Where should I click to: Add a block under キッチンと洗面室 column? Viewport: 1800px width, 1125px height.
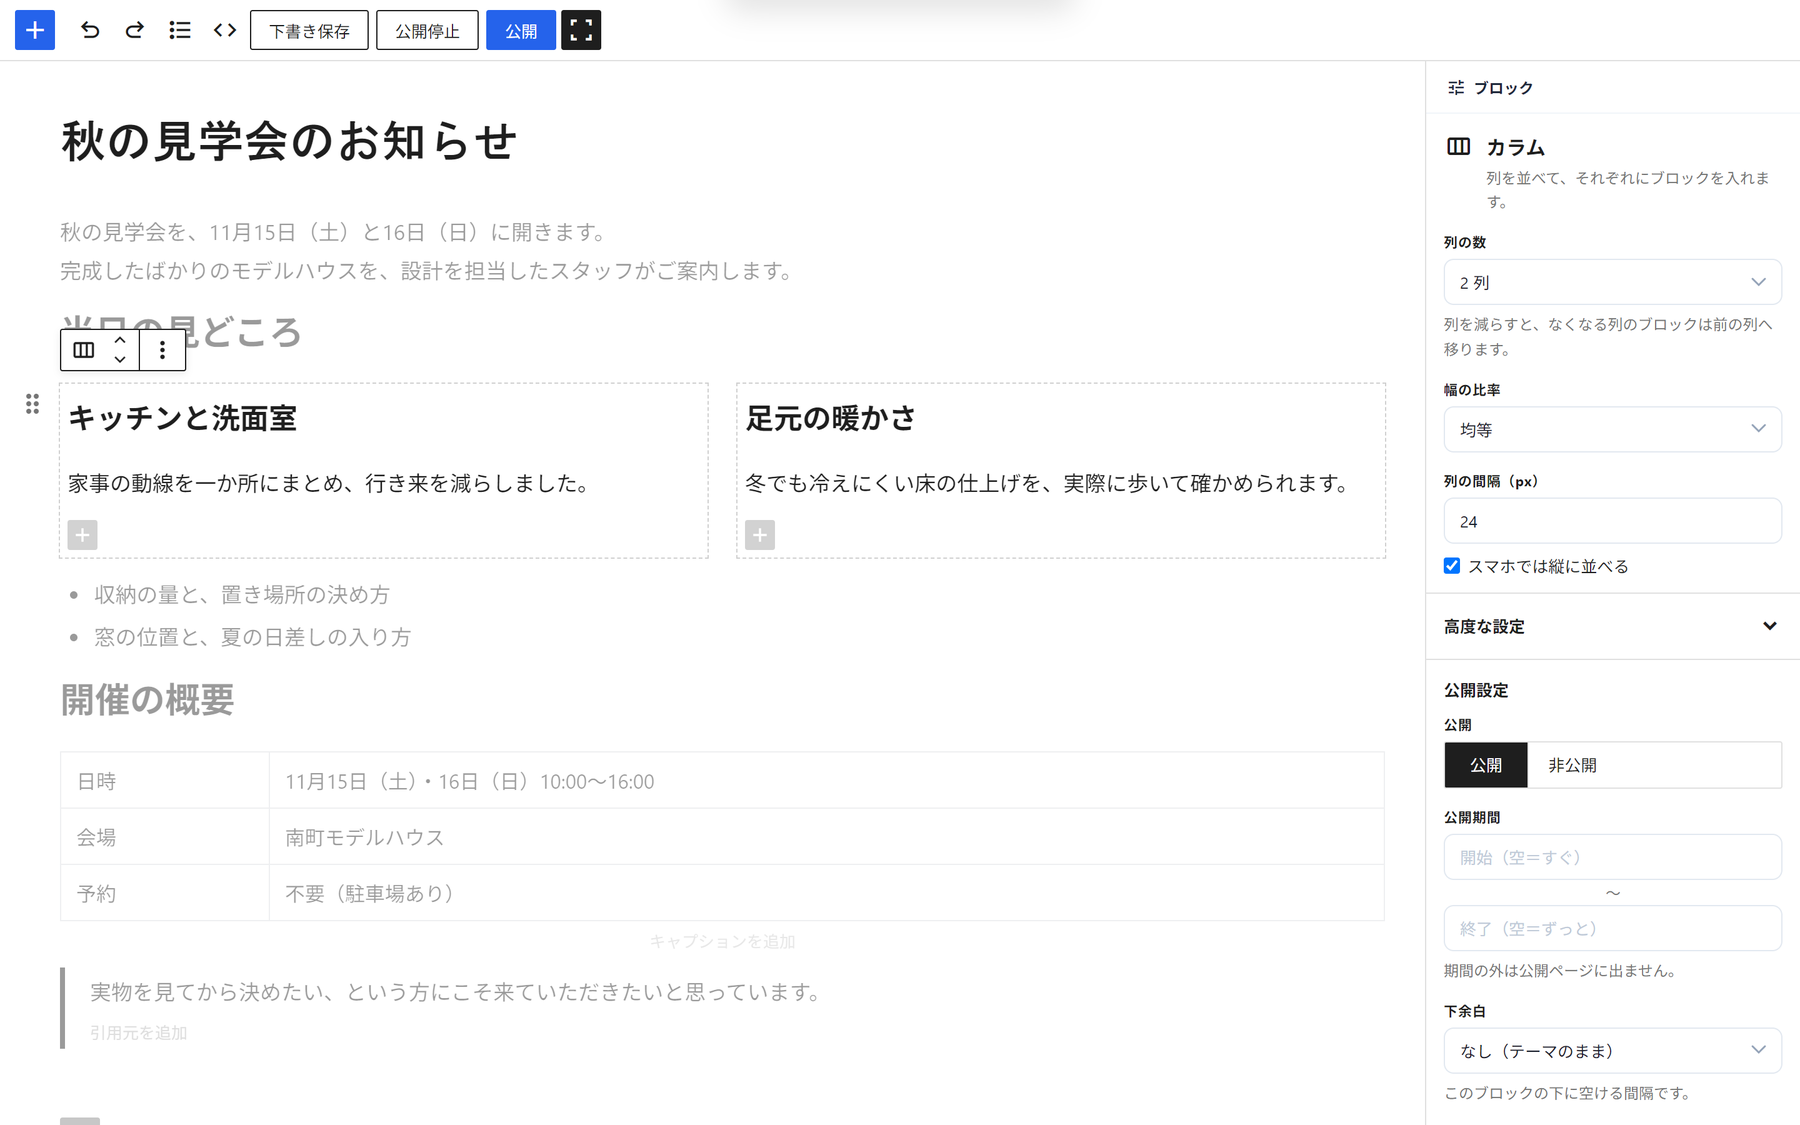(x=83, y=535)
